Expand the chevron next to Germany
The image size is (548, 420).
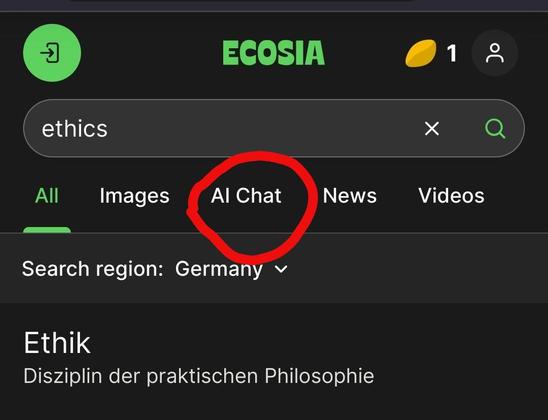tap(281, 269)
